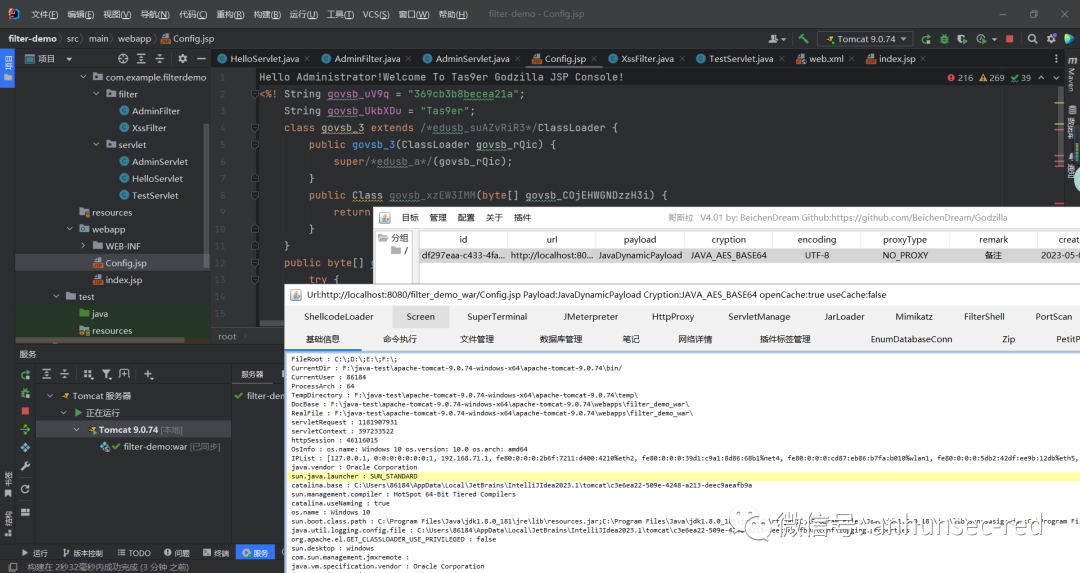The image size is (1080, 573).
Task: Rerun the server from the Services sidebar
Action: (25, 375)
